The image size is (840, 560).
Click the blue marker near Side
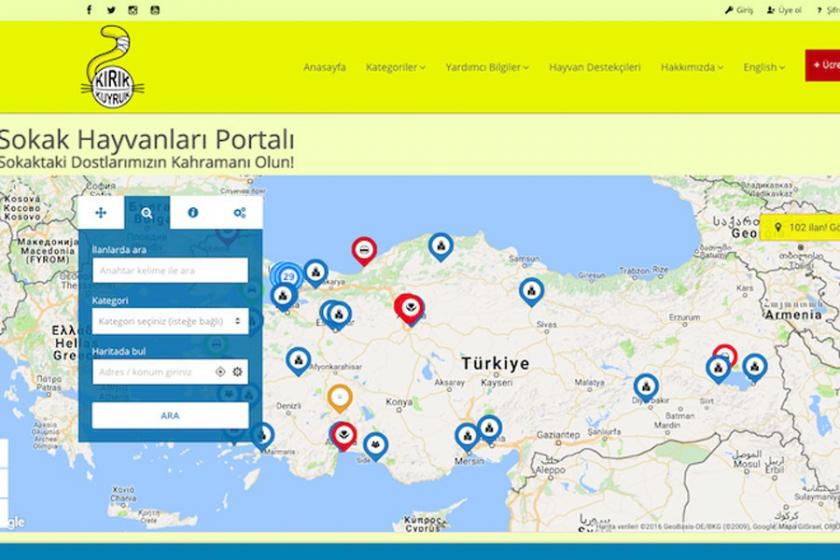coord(376,445)
